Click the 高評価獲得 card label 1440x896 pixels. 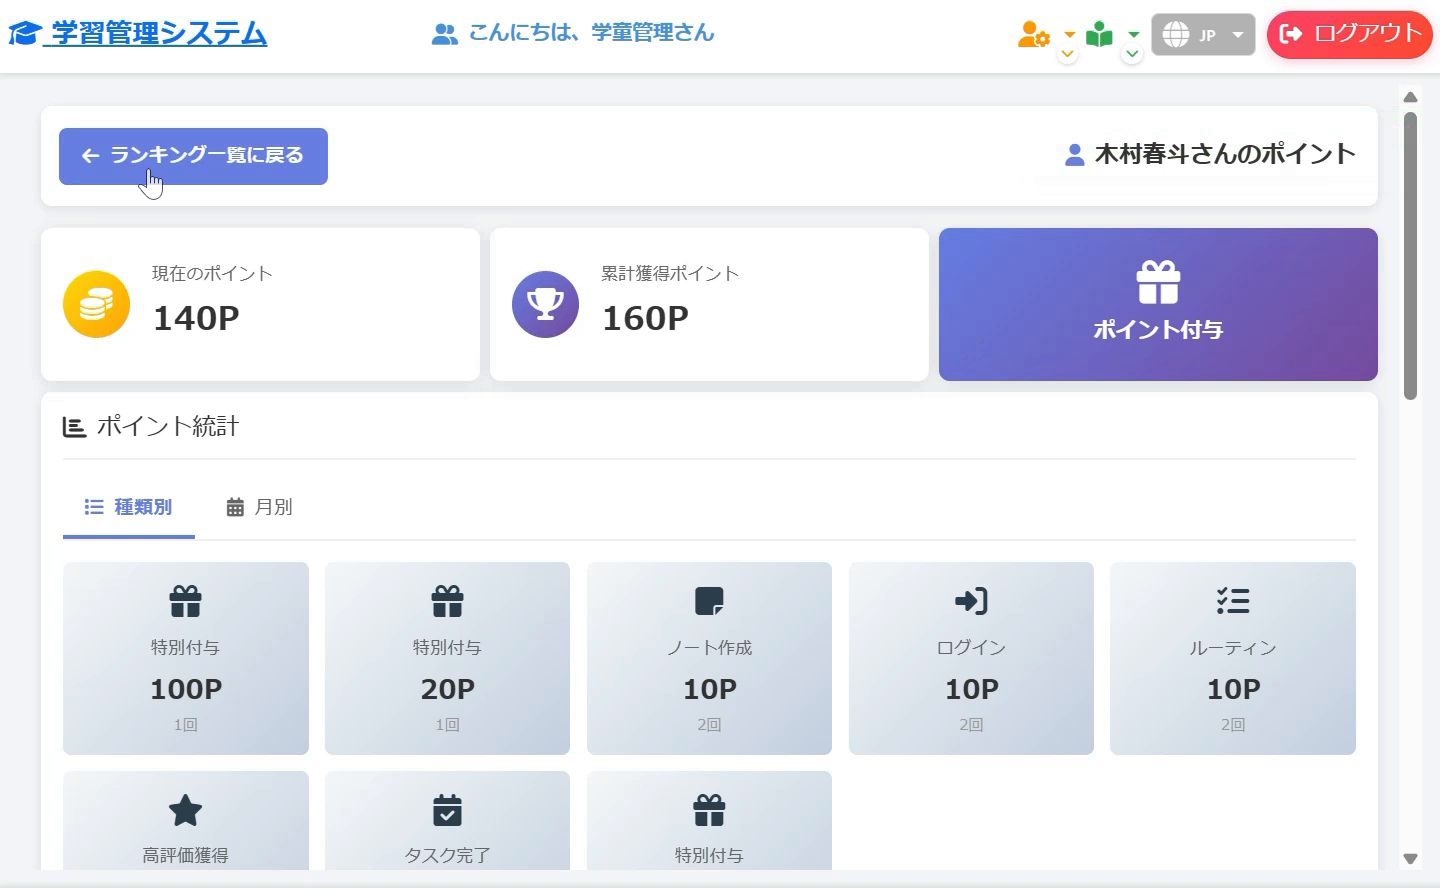point(185,856)
